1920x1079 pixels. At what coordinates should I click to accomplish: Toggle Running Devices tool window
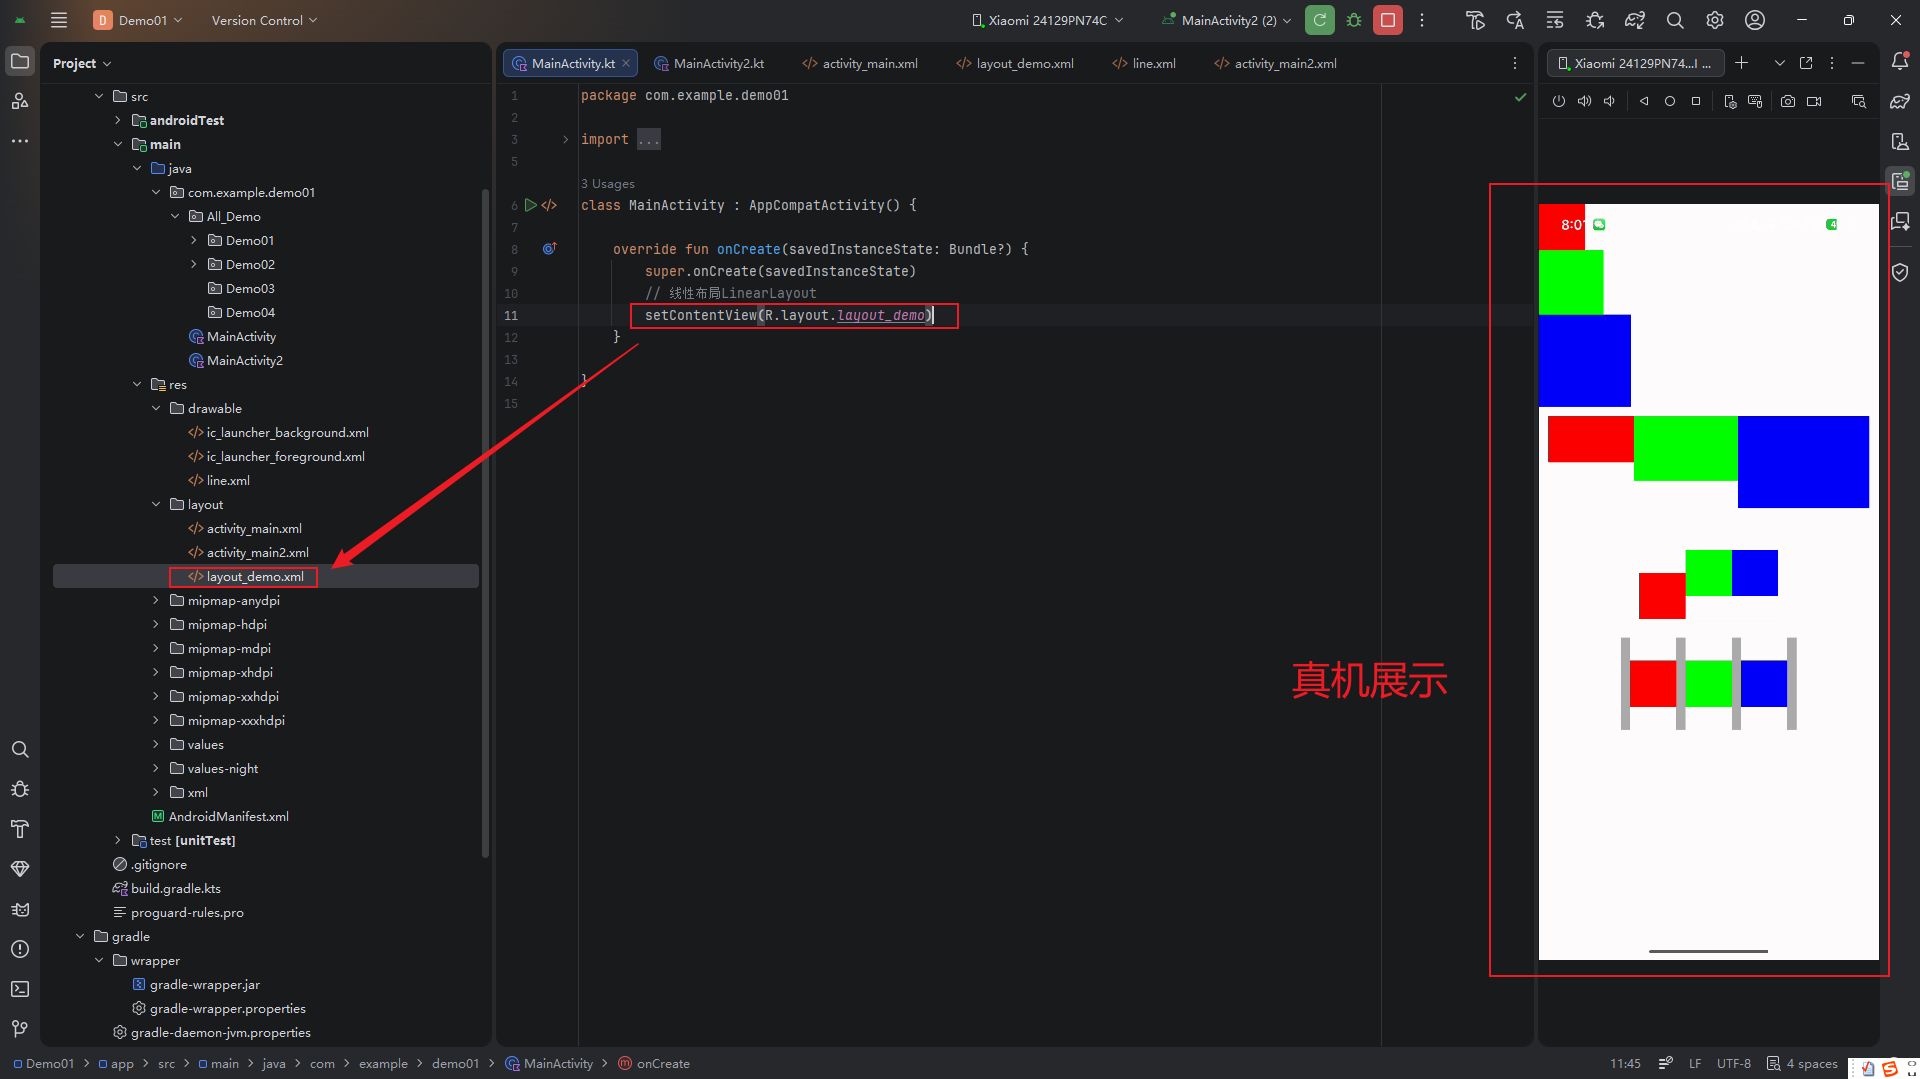[x=1900, y=181]
